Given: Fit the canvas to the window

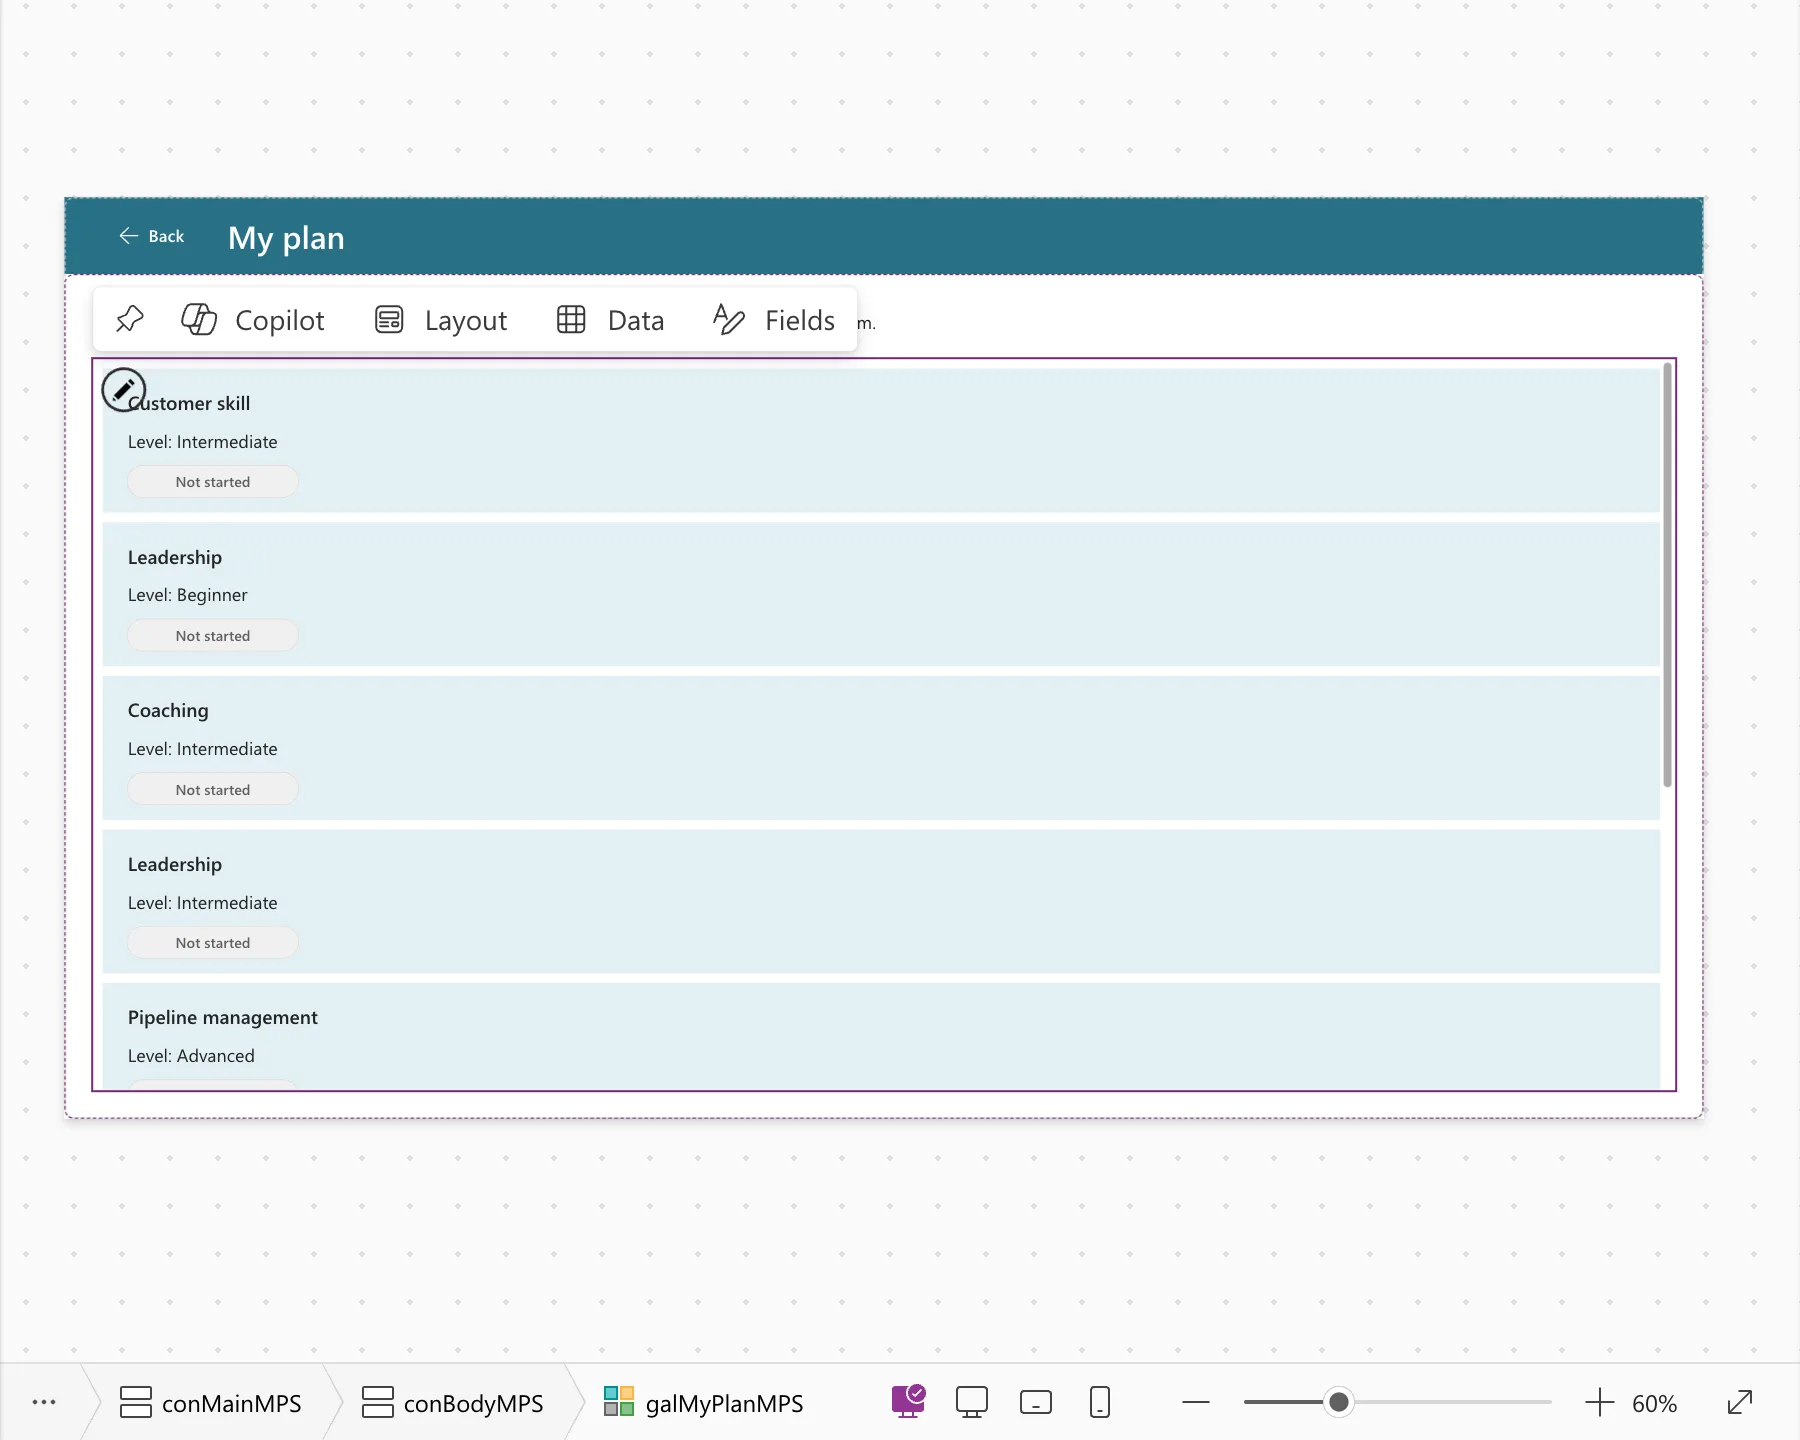Looking at the screenshot, I should click(x=1740, y=1402).
